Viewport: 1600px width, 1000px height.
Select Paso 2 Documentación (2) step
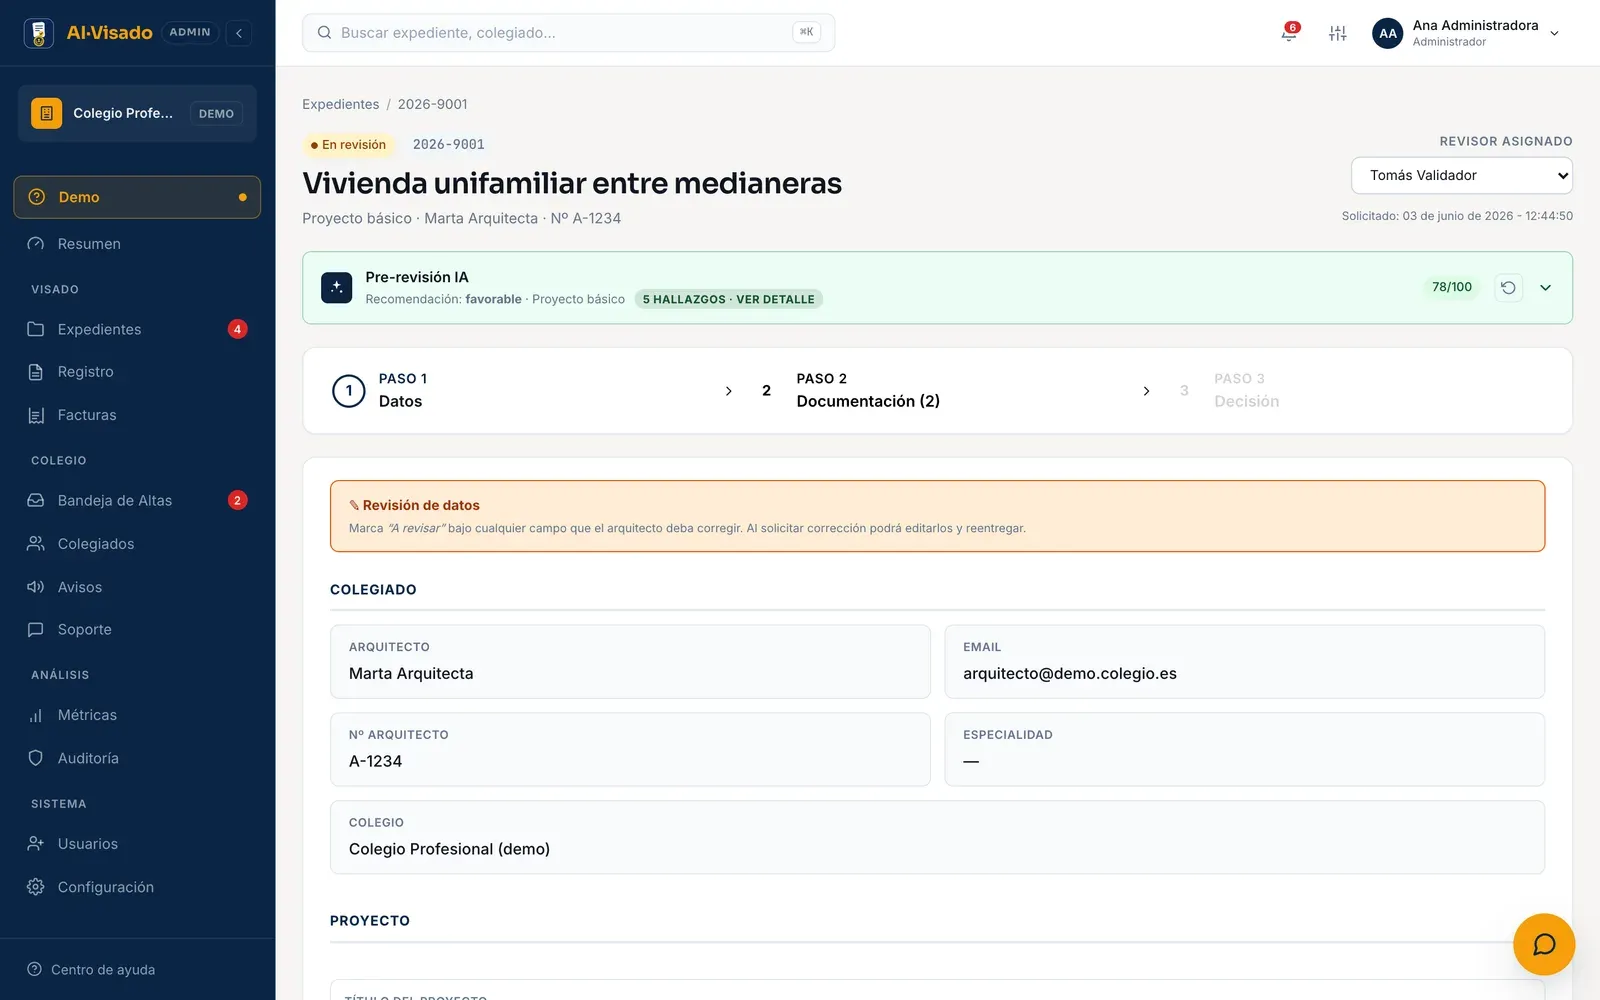[850, 391]
